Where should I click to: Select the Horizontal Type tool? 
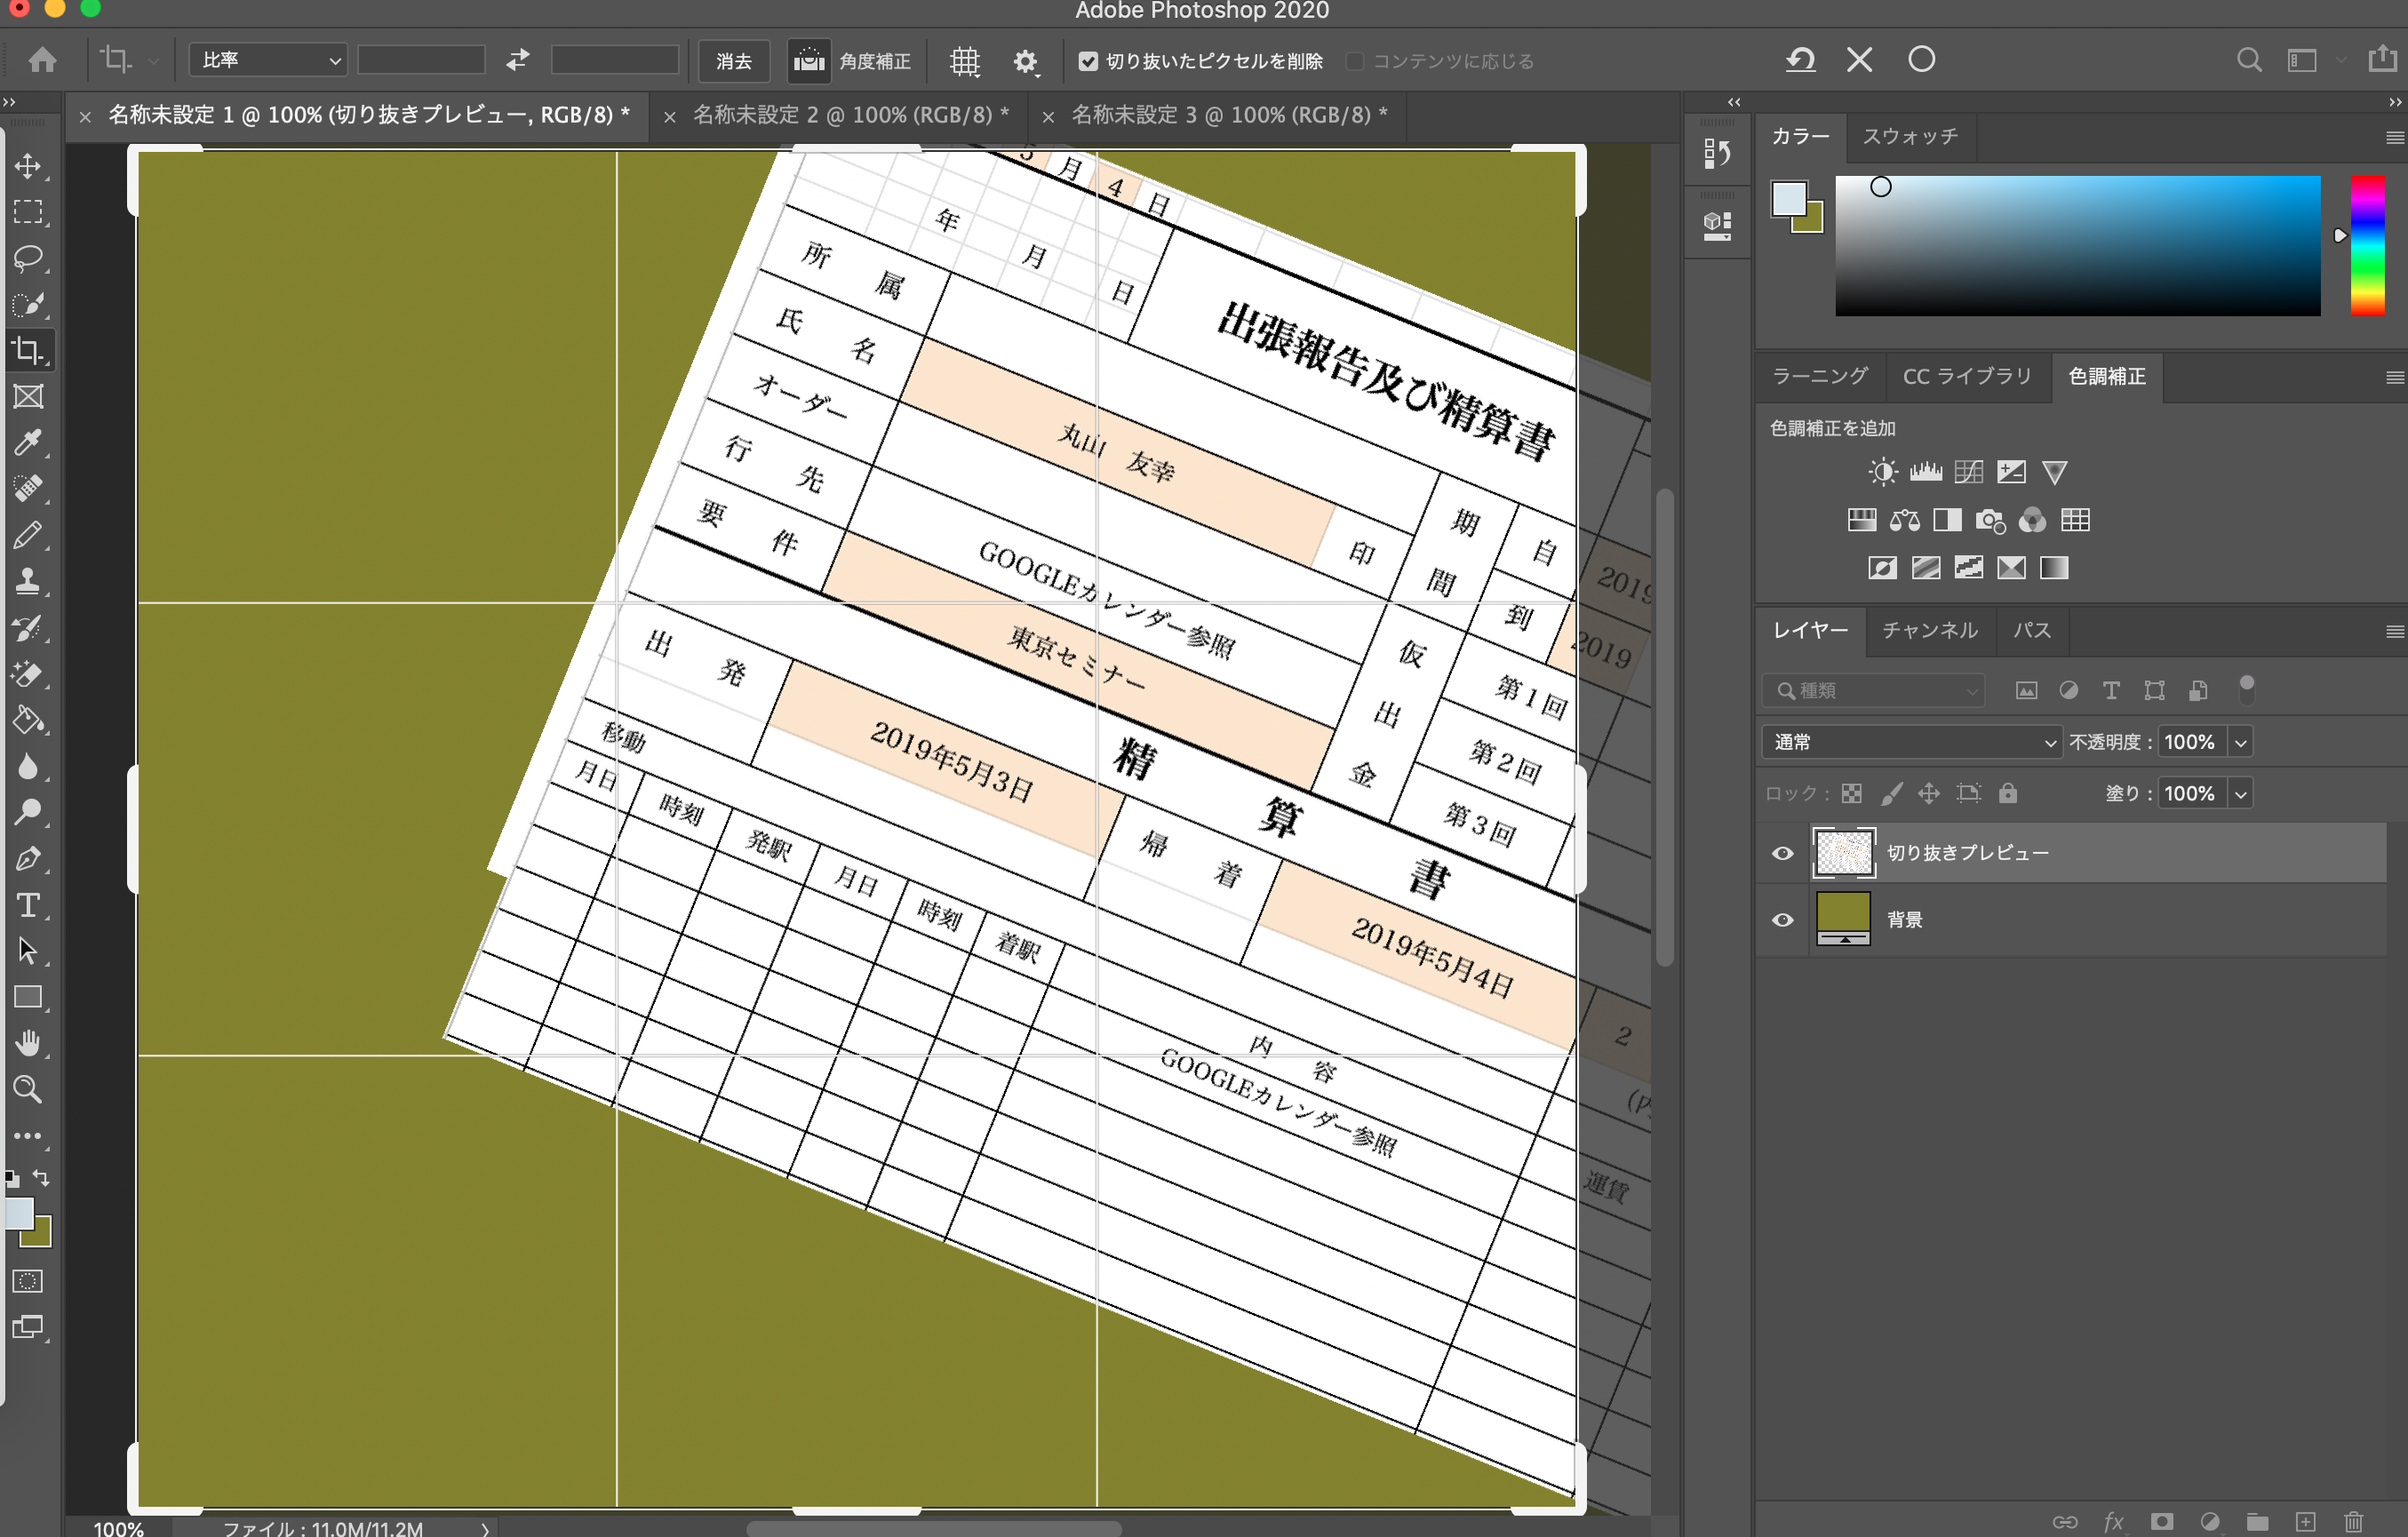tap(28, 905)
